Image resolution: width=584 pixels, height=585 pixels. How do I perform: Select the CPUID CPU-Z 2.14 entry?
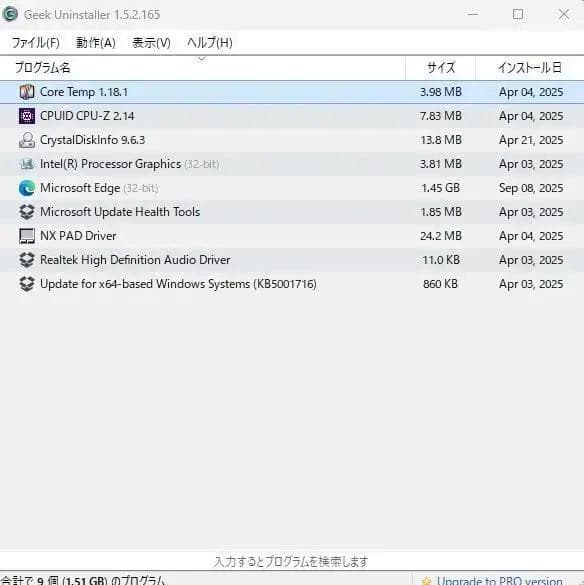coord(292,116)
